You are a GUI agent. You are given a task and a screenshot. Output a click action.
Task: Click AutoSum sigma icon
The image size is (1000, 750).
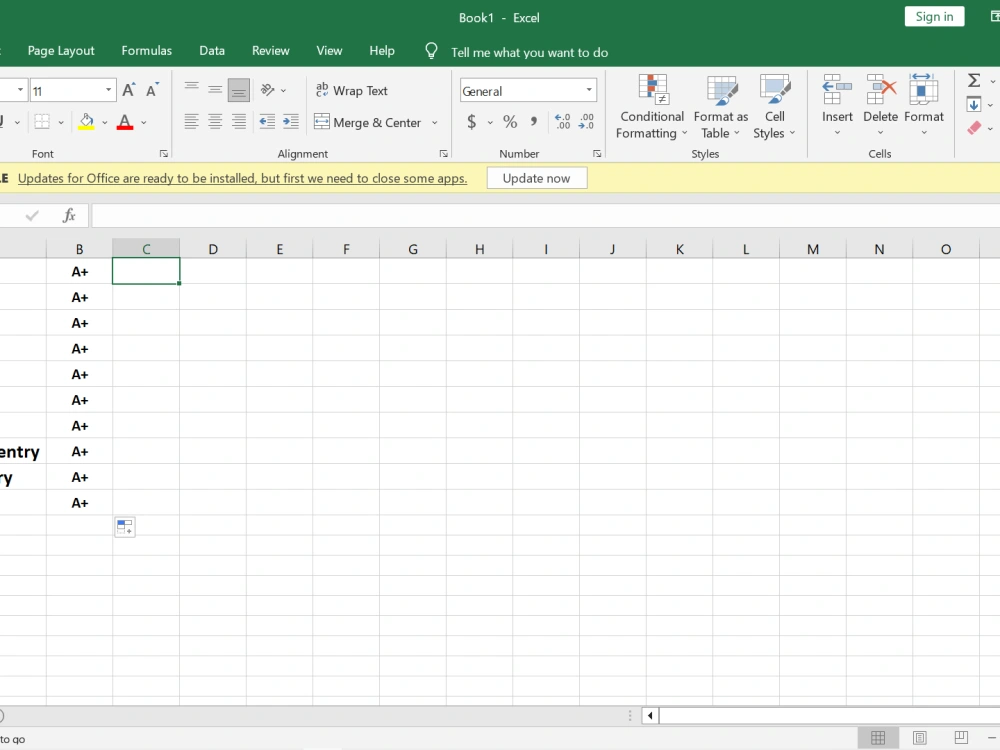[x=974, y=80]
